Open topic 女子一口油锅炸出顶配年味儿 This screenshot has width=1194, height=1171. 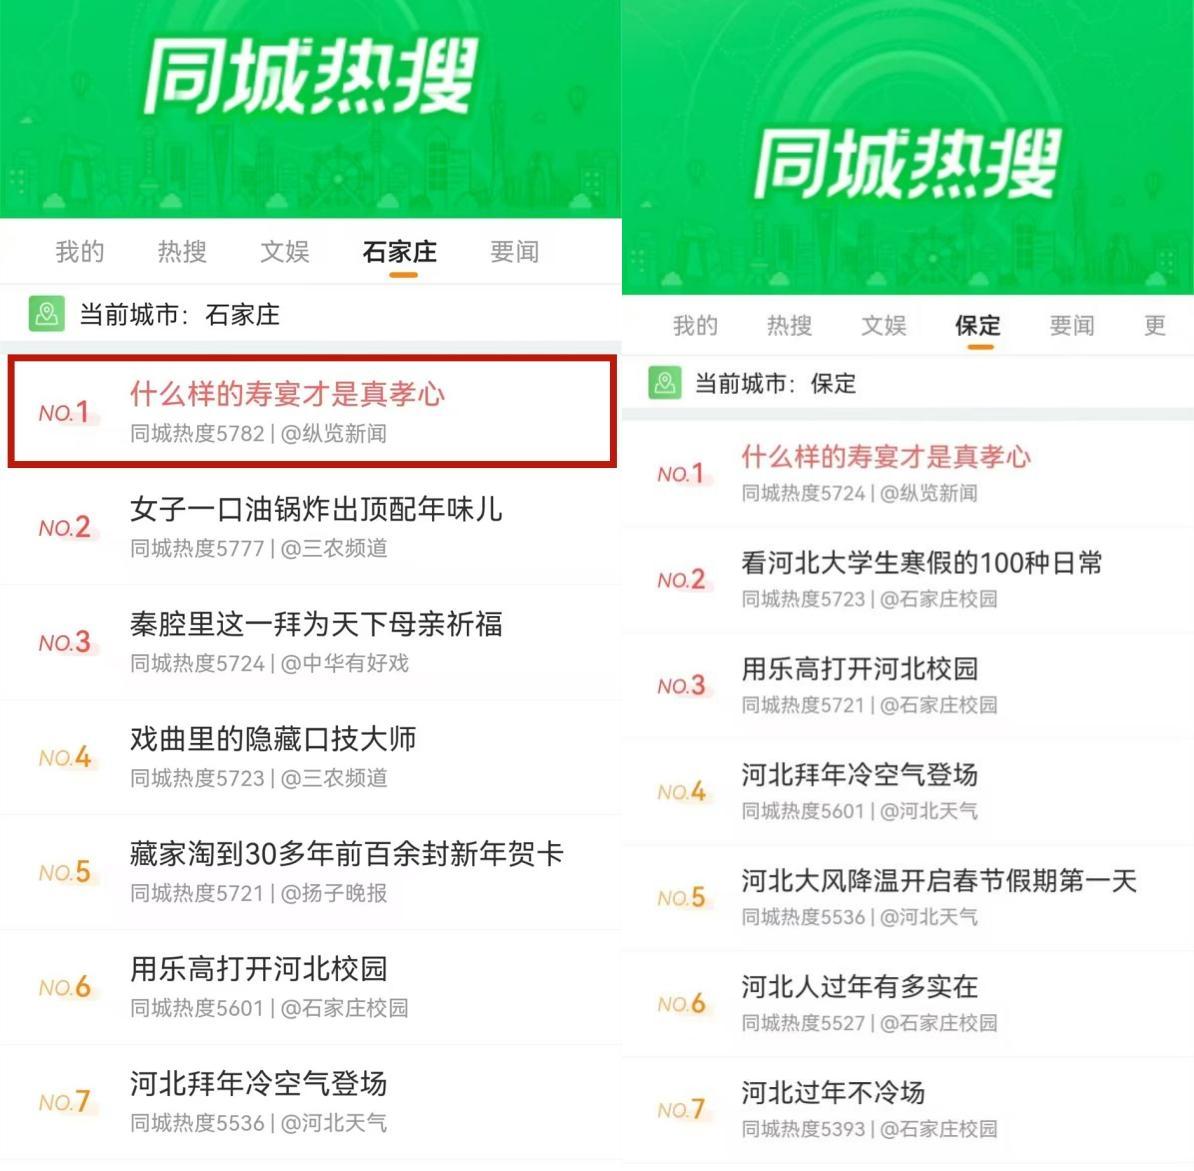tap(315, 509)
